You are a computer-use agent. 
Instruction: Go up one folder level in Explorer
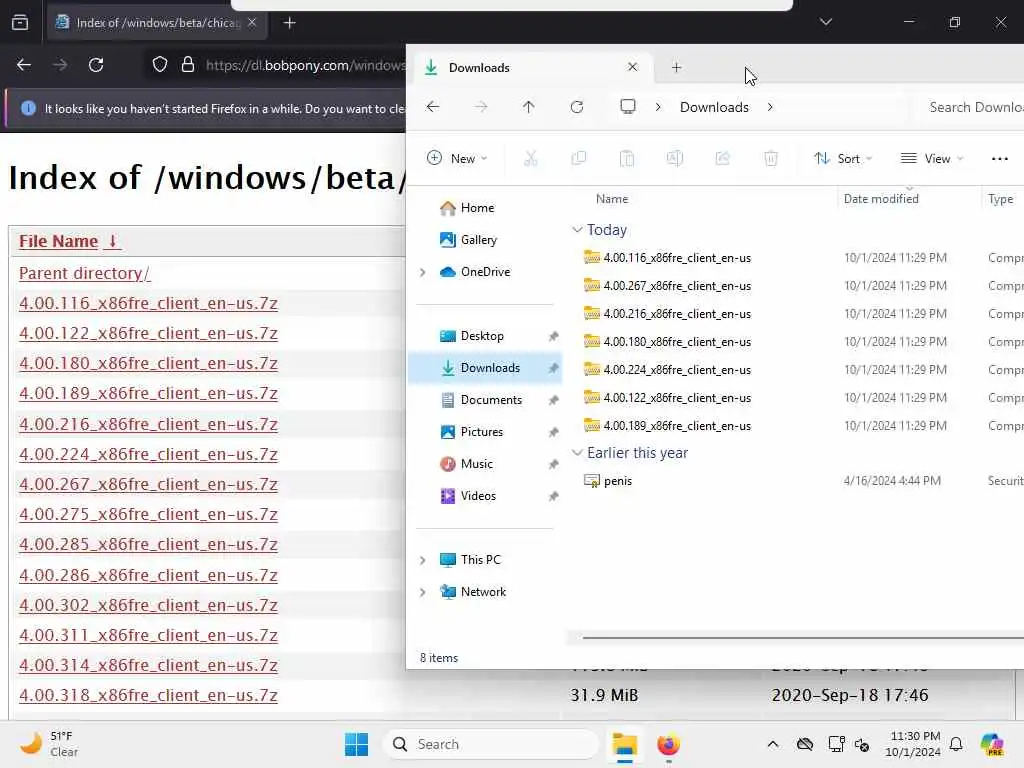[x=528, y=106]
